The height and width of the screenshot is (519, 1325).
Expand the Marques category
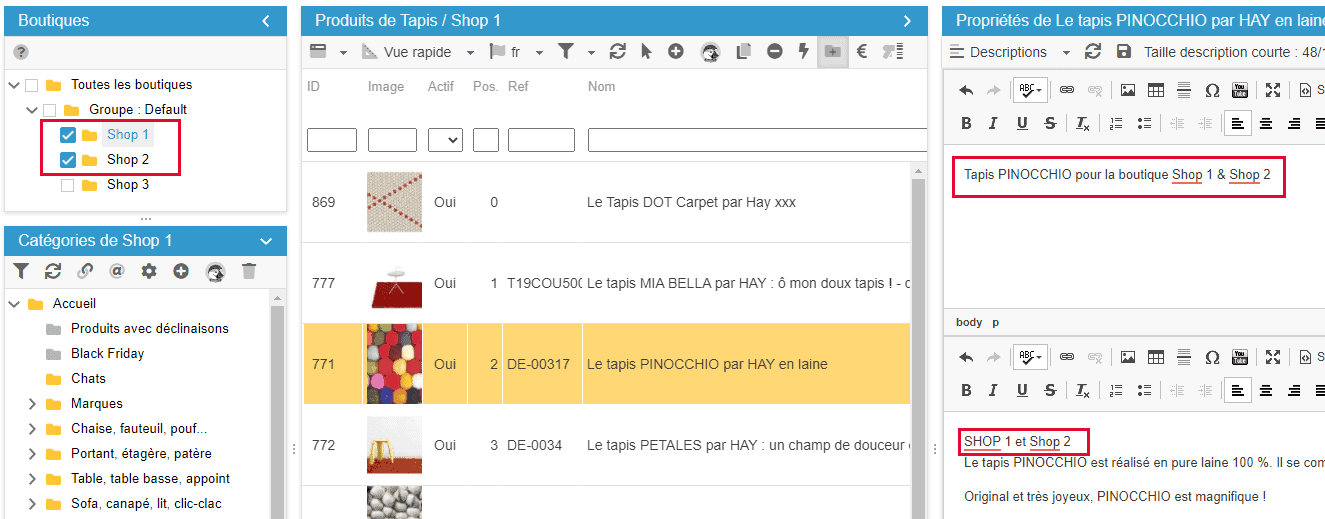tap(32, 404)
